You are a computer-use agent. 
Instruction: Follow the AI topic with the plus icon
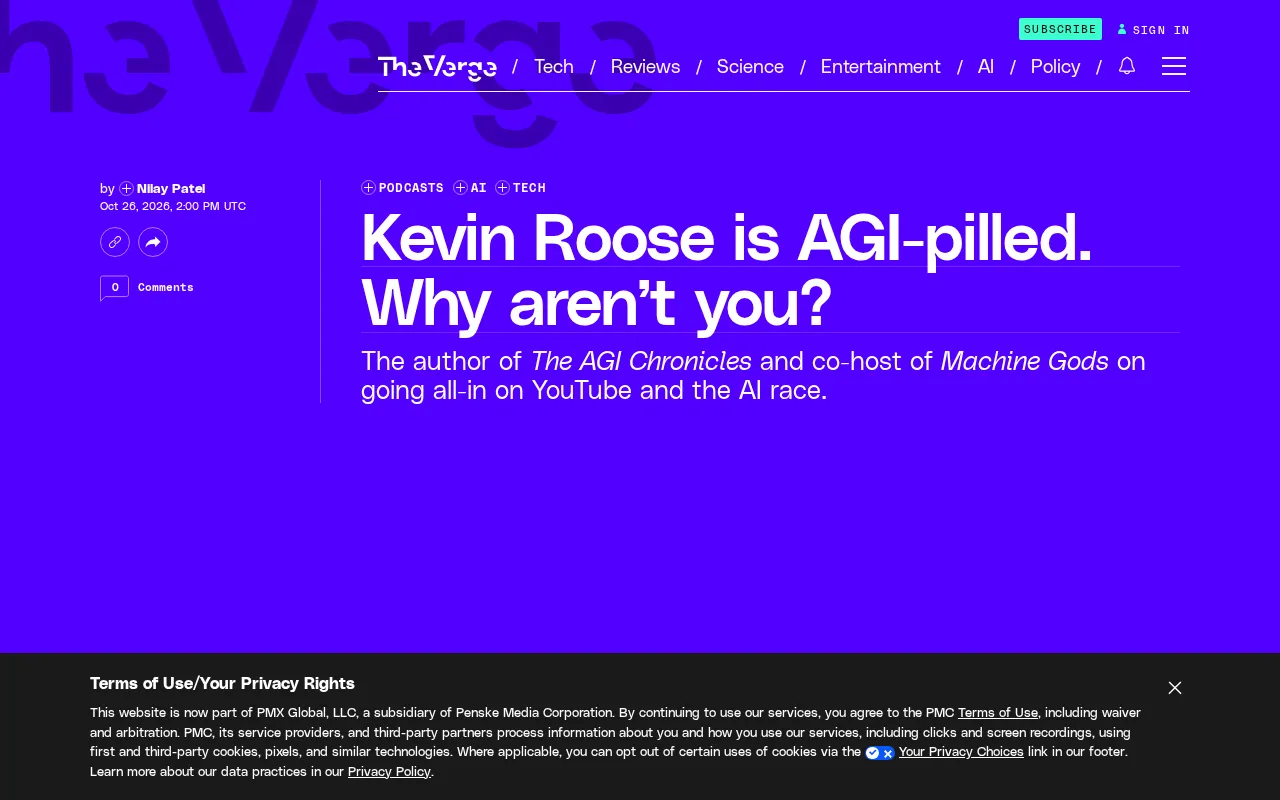click(460, 188)
